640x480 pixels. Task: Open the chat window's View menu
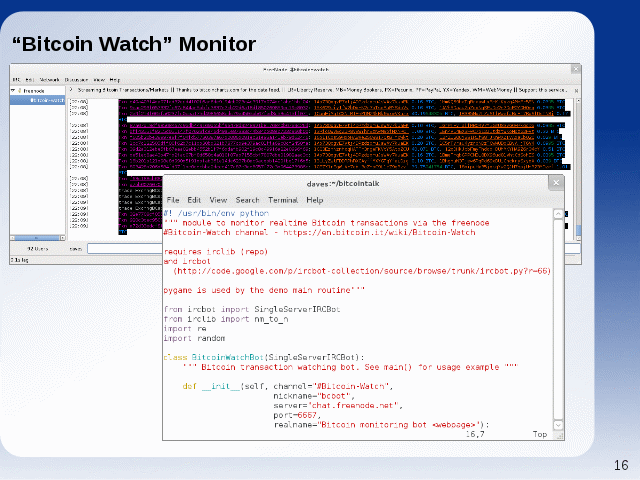click(x=99, y=80)
